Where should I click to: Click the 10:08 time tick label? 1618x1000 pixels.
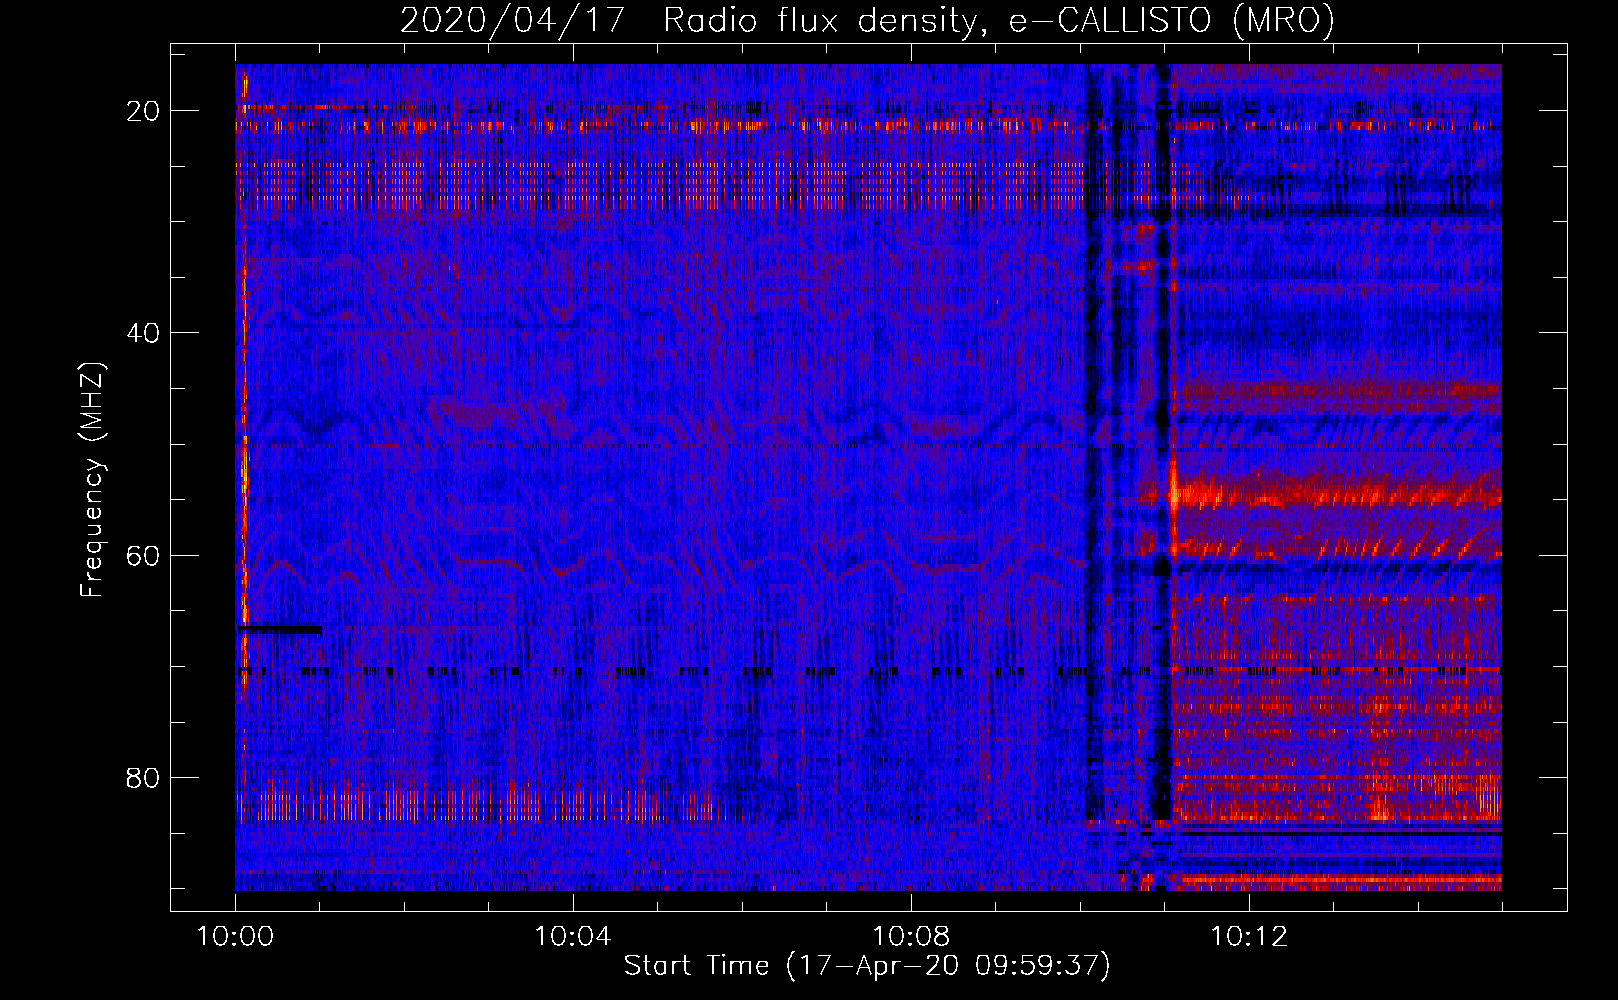tap(911, 937)
